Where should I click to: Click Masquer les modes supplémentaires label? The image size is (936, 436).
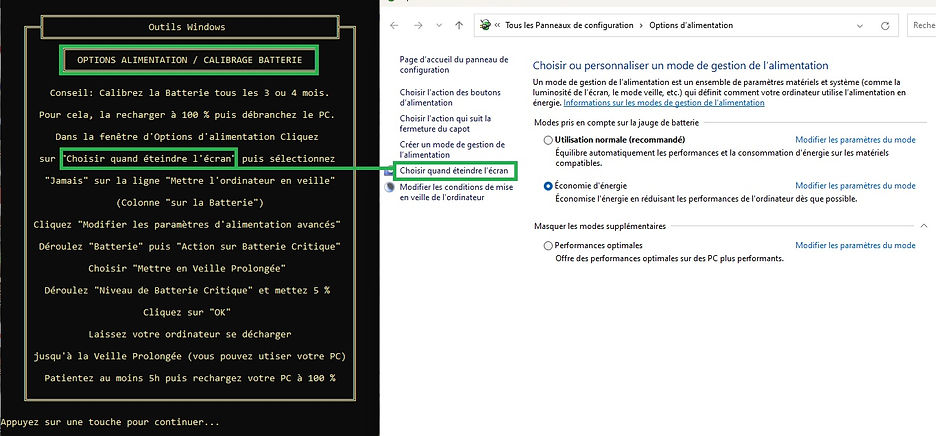point(599,226)
